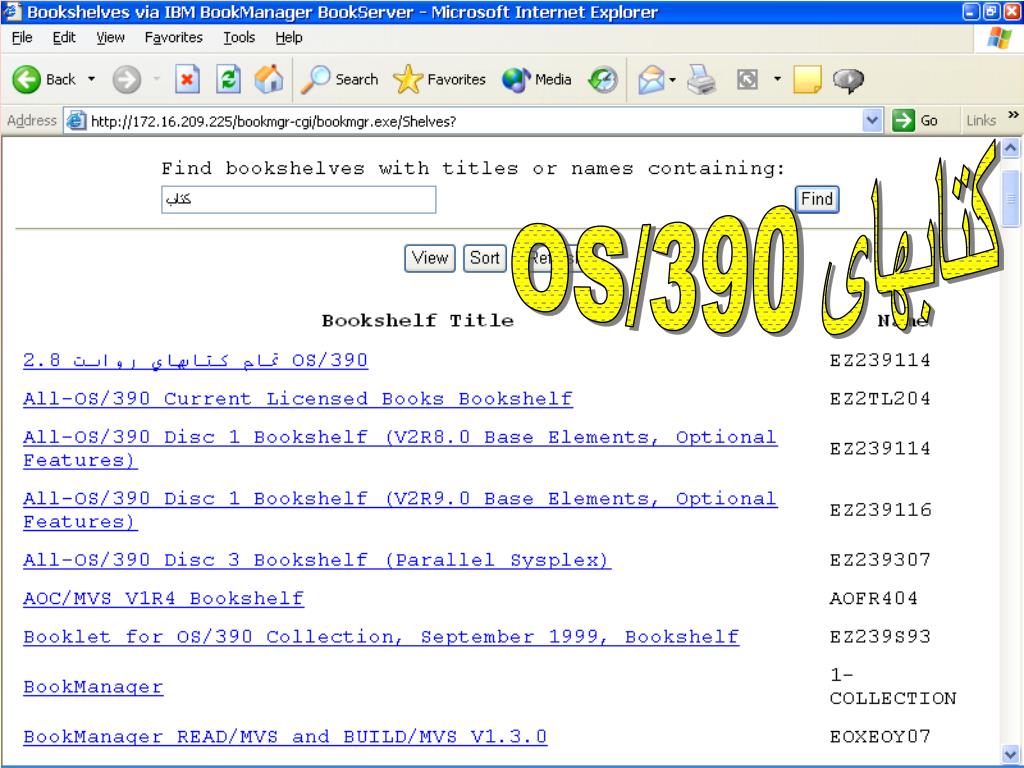Click the Back arrow icon

point(26,80)
